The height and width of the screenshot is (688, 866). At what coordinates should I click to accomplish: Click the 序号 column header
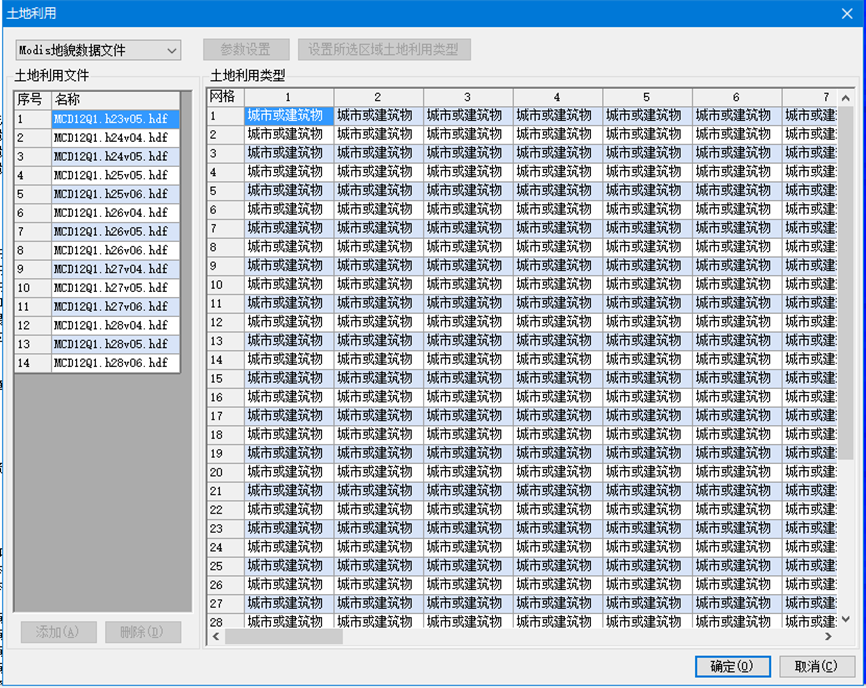tap(32, 100)
